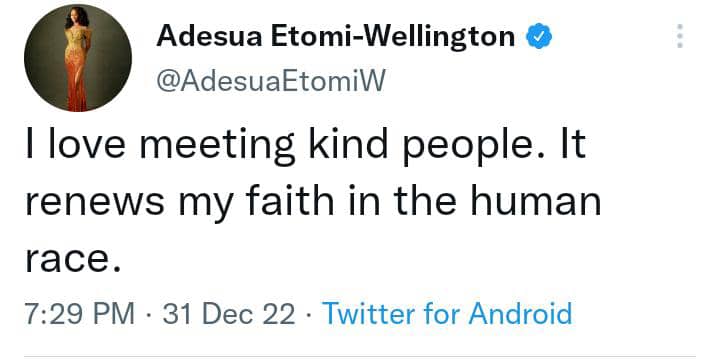Click the 31 Dec 22 date

(x=229, y=314)
